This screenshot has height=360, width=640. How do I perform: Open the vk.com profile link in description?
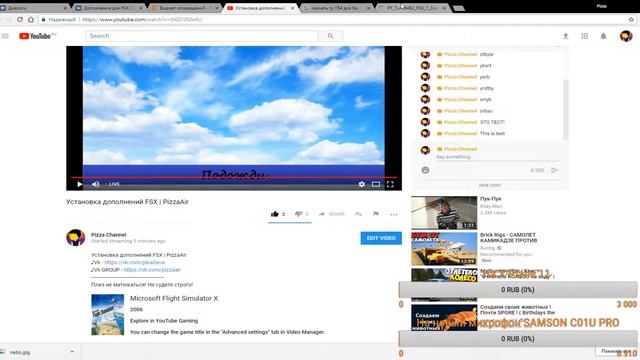click(135, 262)
